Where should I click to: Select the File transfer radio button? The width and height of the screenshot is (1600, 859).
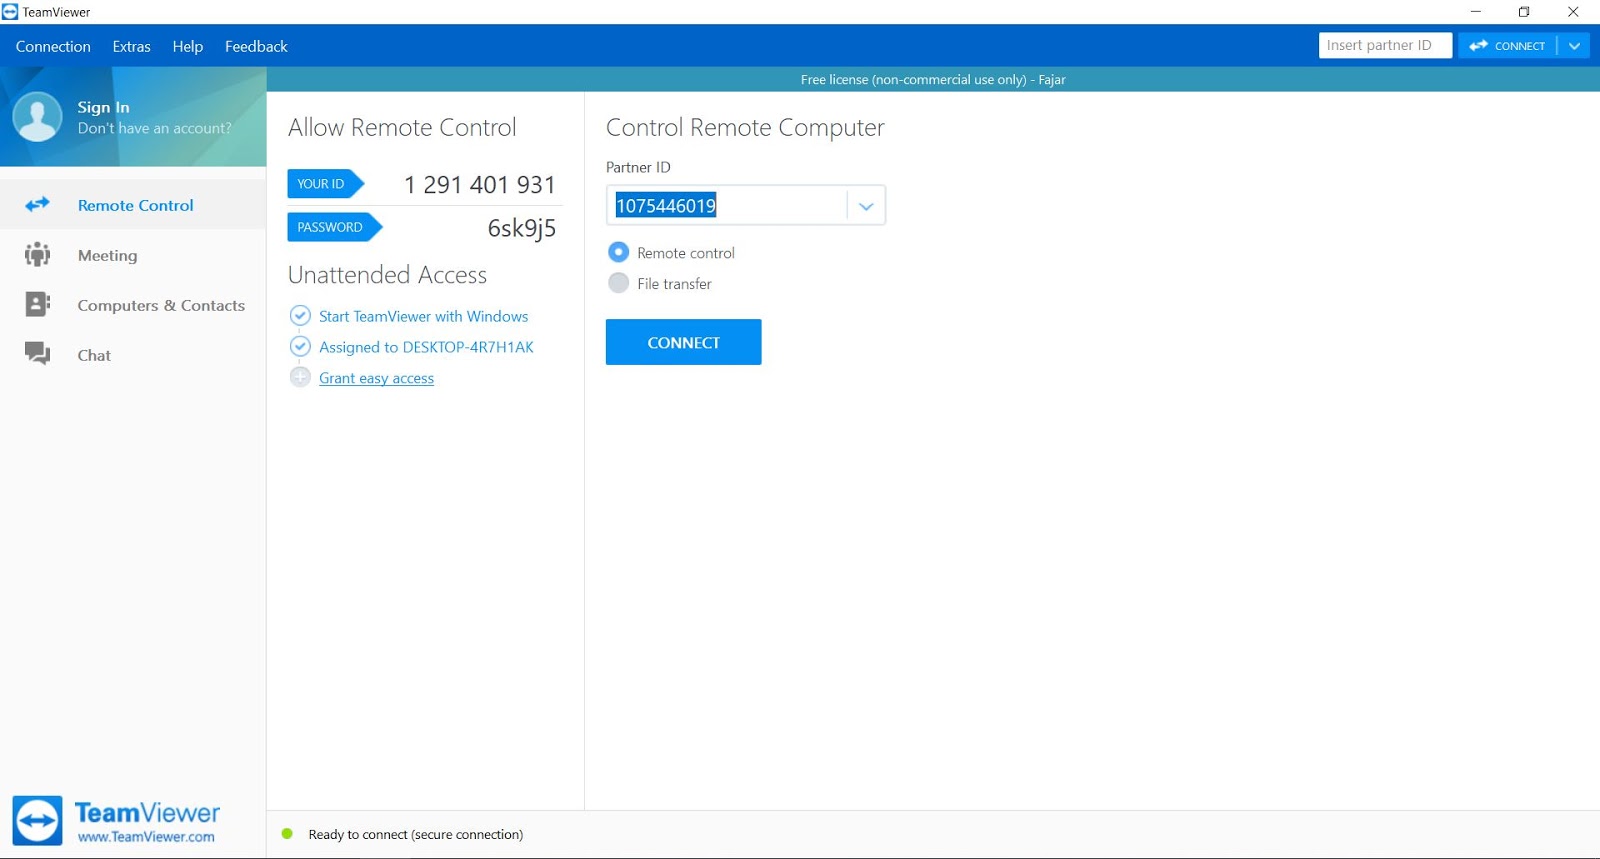pos(619,283)
